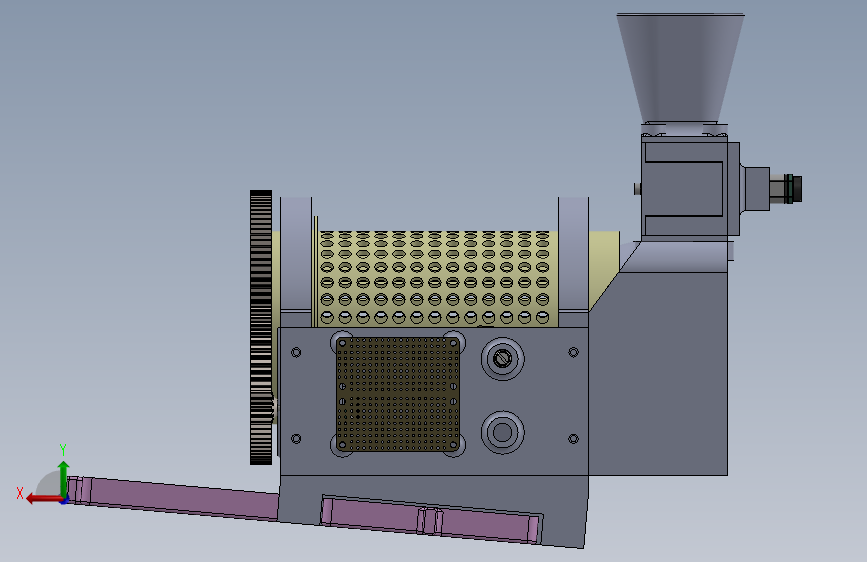The height and width of the screenshot is (562, 867).
Task: Pick top-left screw hole of front panel
Action: pos(296,352)
